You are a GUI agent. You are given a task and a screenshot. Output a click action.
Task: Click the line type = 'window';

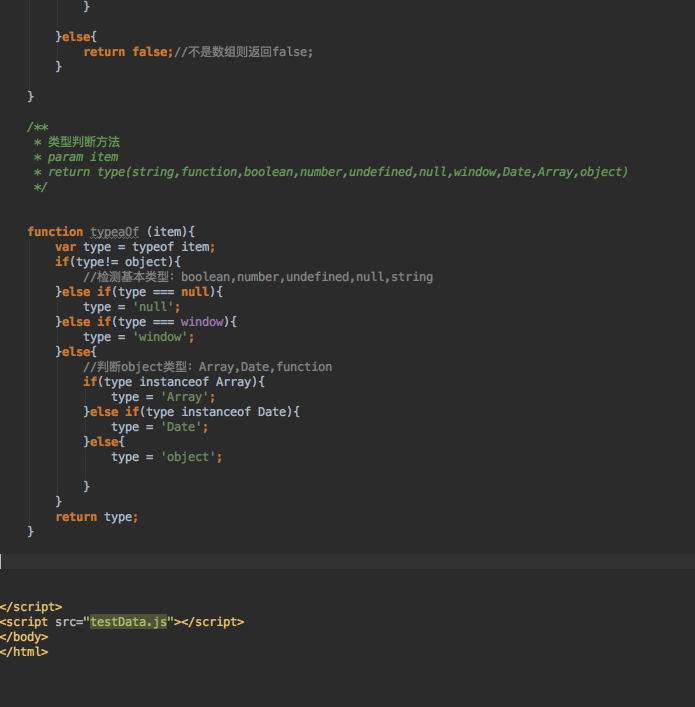(x=139, y=337)
